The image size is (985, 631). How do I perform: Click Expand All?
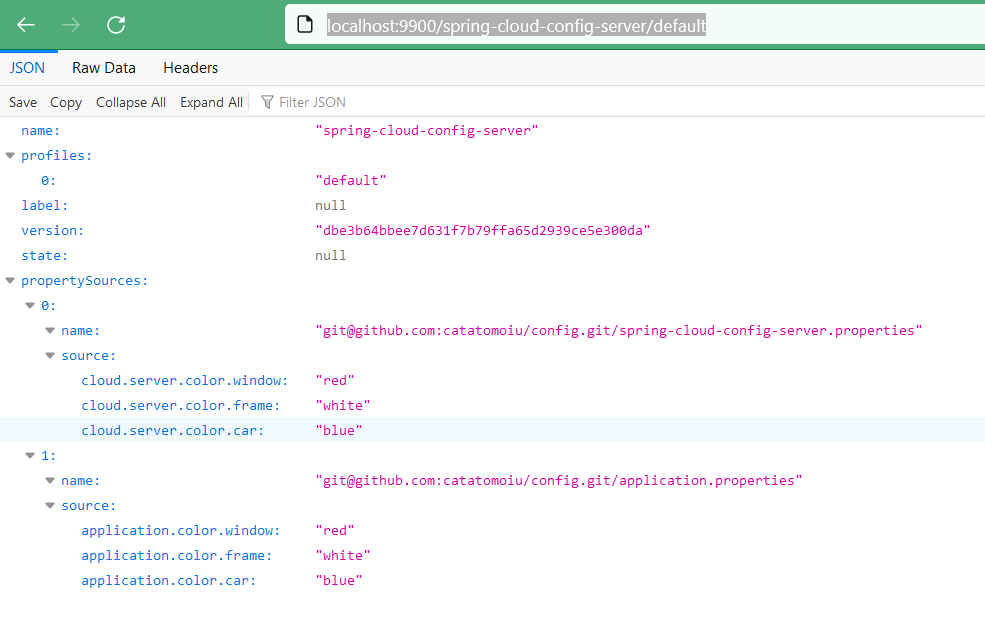point(211,102)
